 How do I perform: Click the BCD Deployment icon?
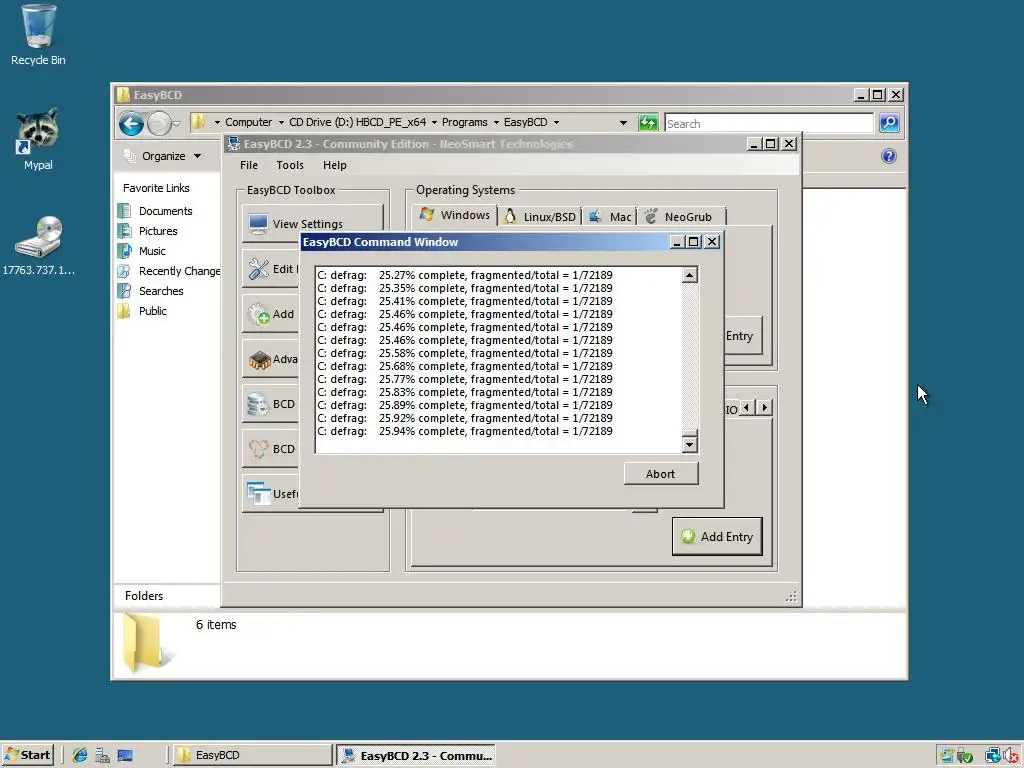coord(258,449)
